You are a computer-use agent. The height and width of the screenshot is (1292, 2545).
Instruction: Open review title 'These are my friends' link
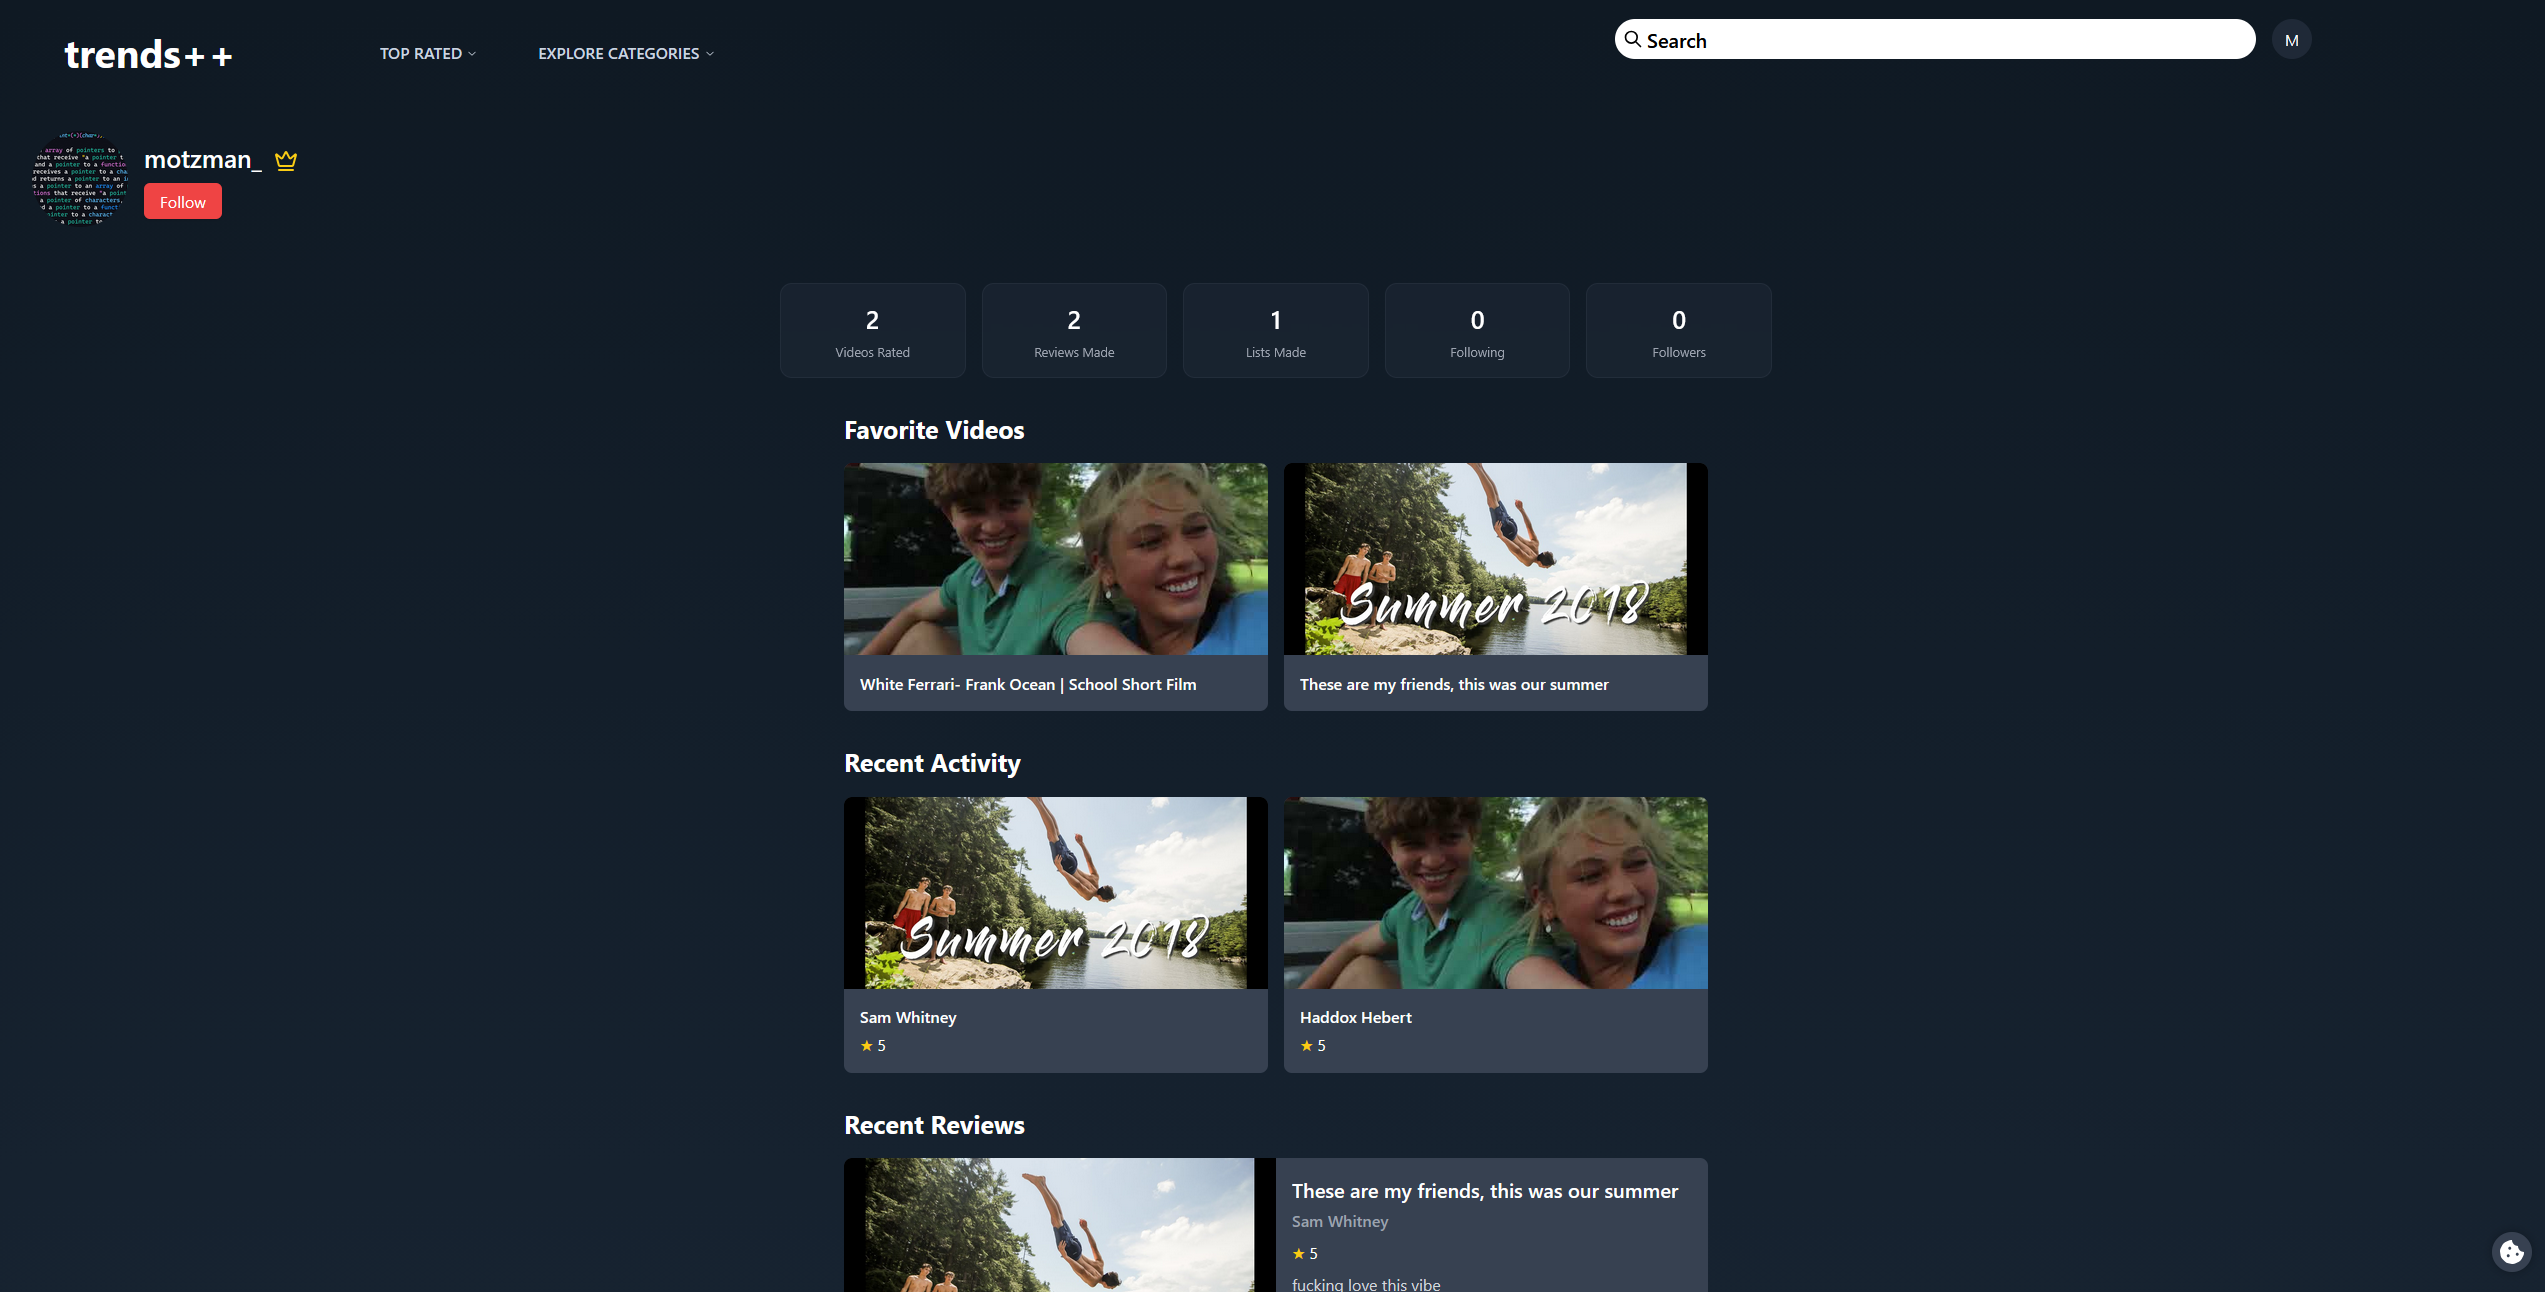click(1484, 1190)
